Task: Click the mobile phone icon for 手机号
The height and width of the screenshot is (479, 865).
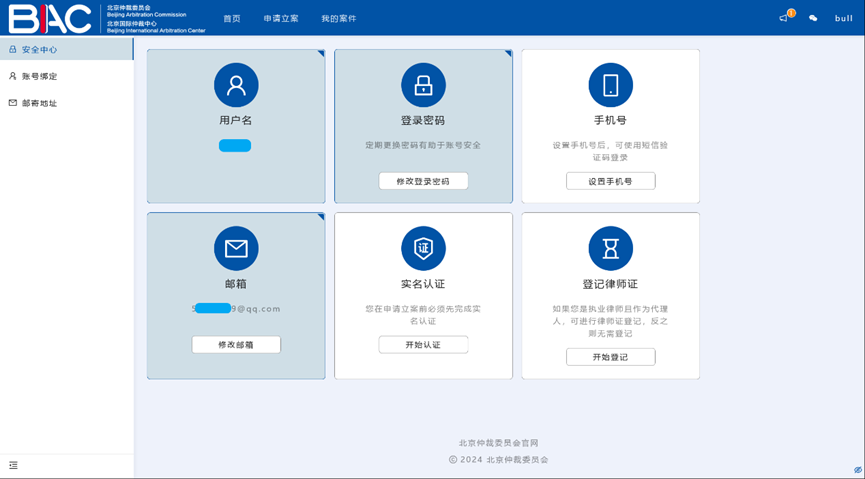Action: 610,86
